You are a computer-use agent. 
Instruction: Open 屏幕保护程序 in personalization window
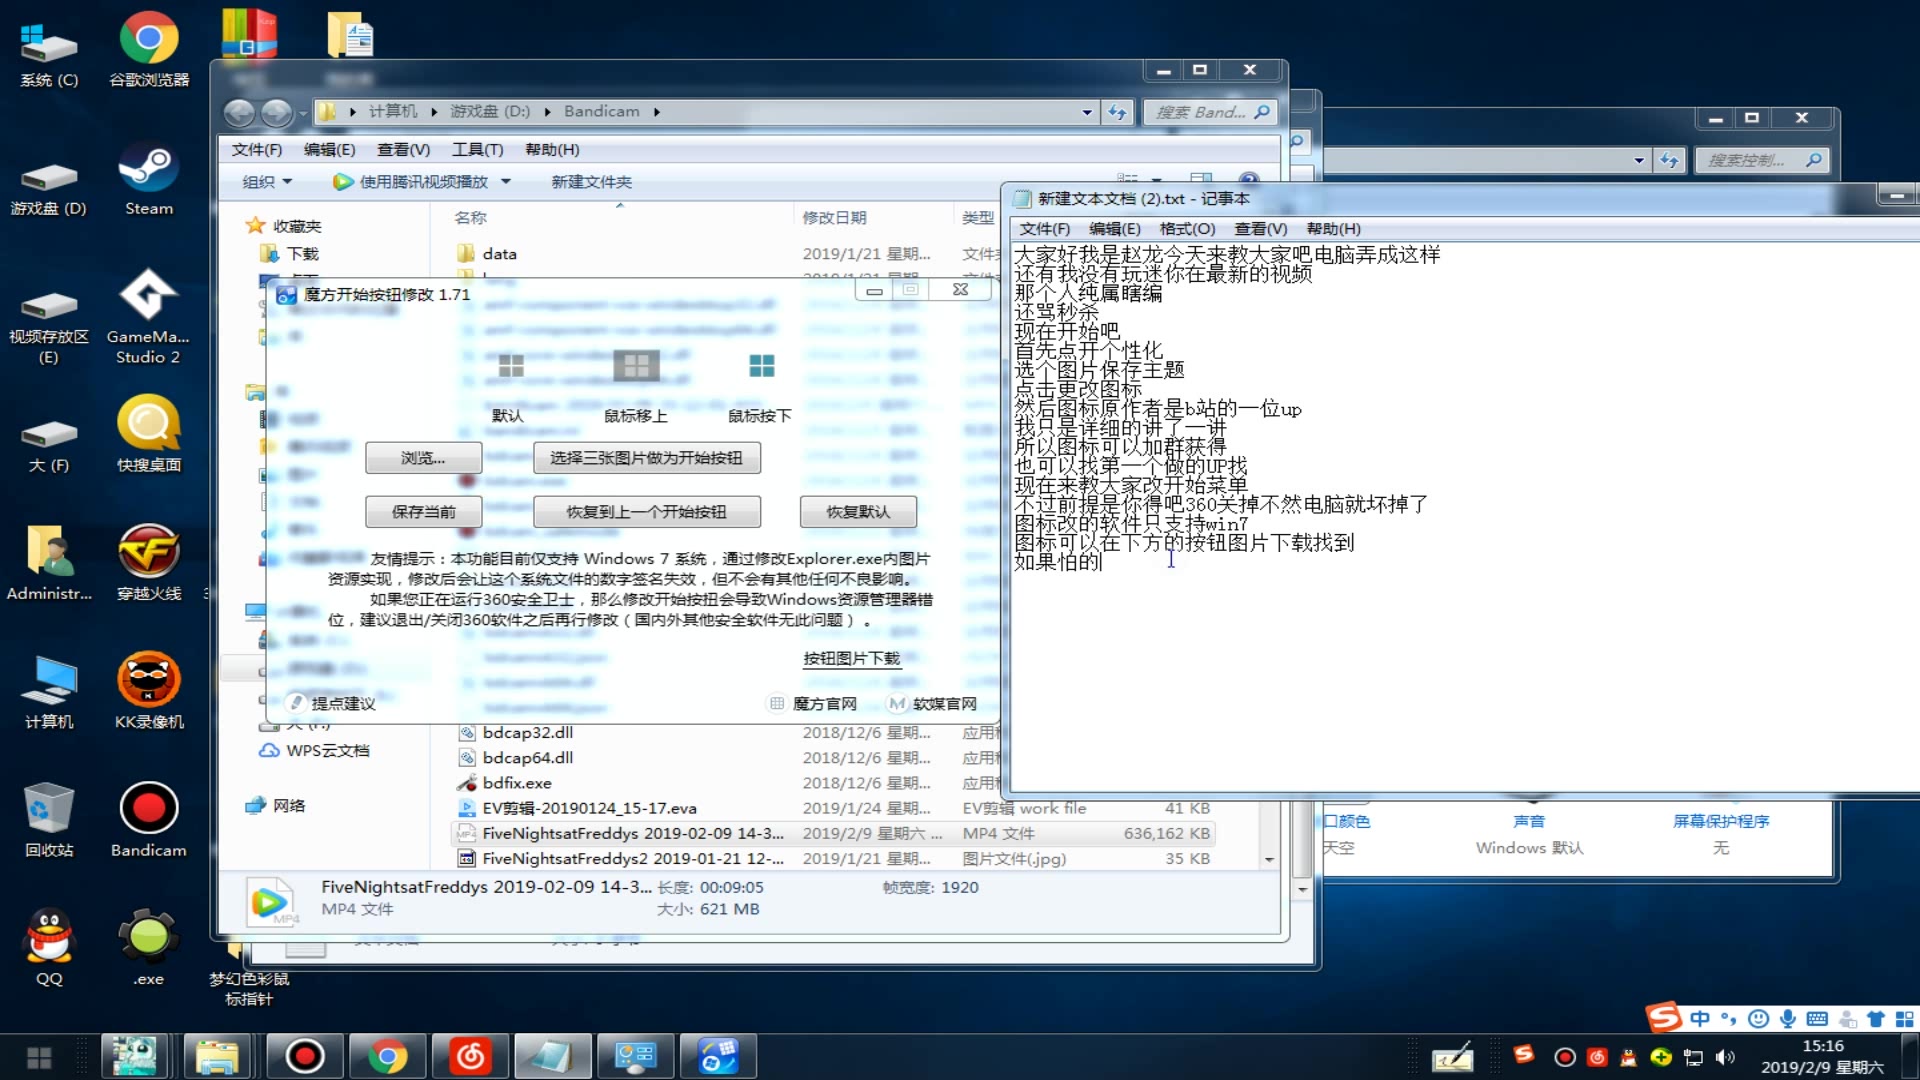(1720, 821)
